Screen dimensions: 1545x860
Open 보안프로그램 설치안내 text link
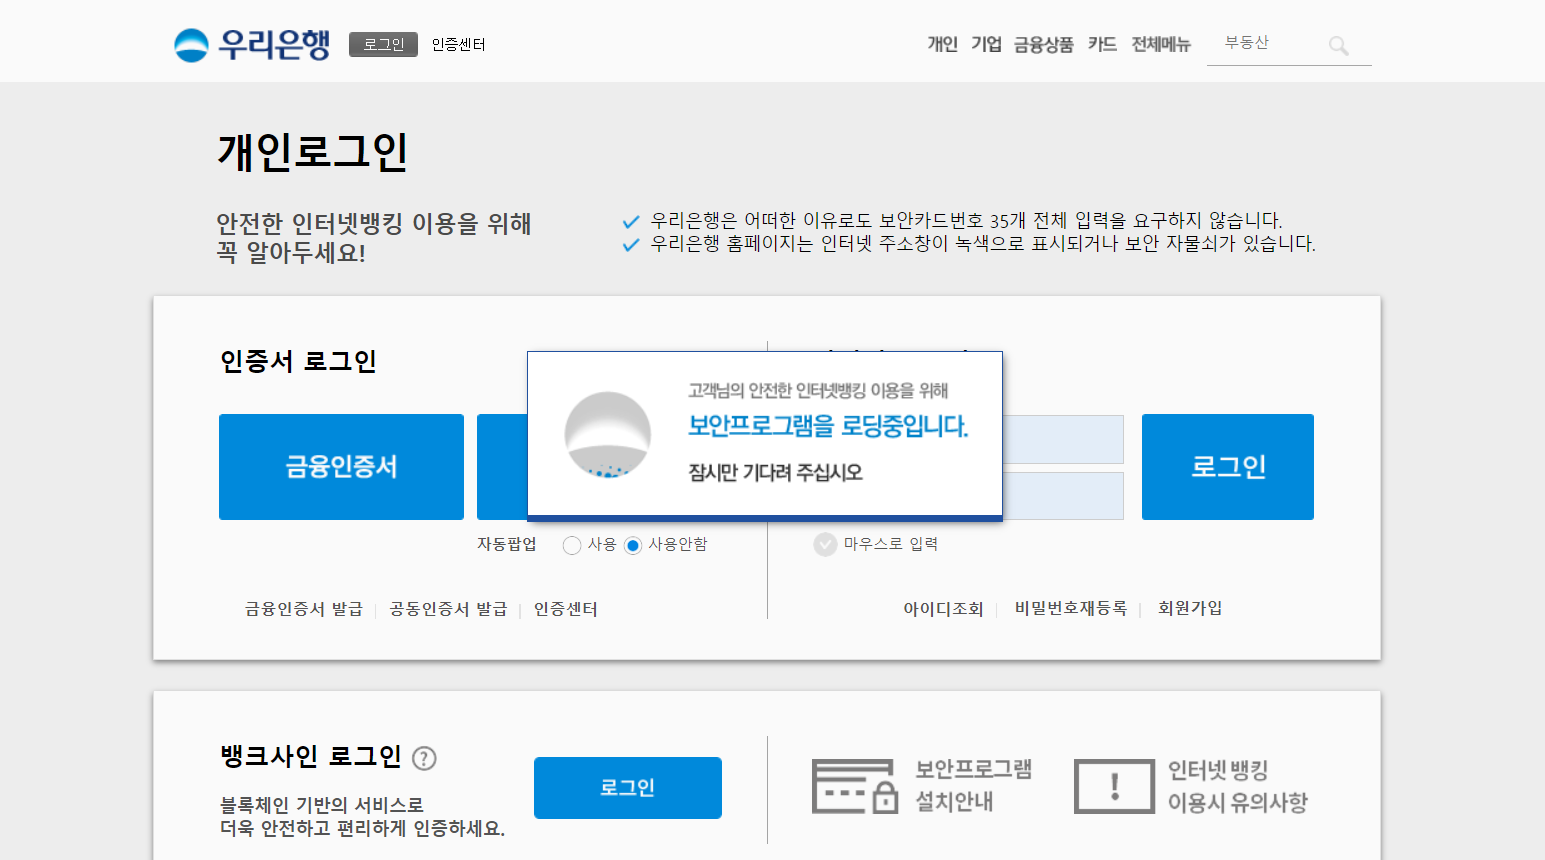(974, 785)
